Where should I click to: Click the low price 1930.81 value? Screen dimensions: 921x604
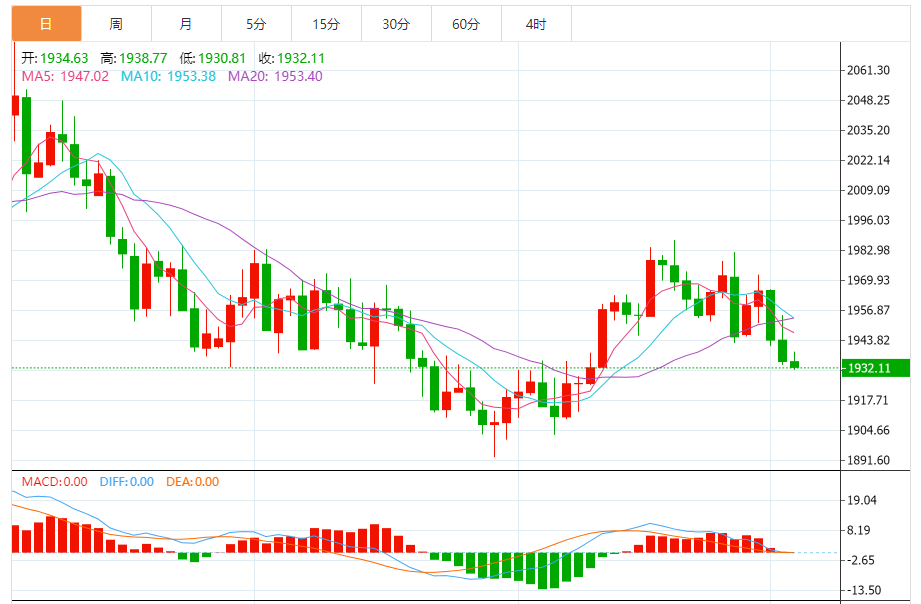(222, 58)
